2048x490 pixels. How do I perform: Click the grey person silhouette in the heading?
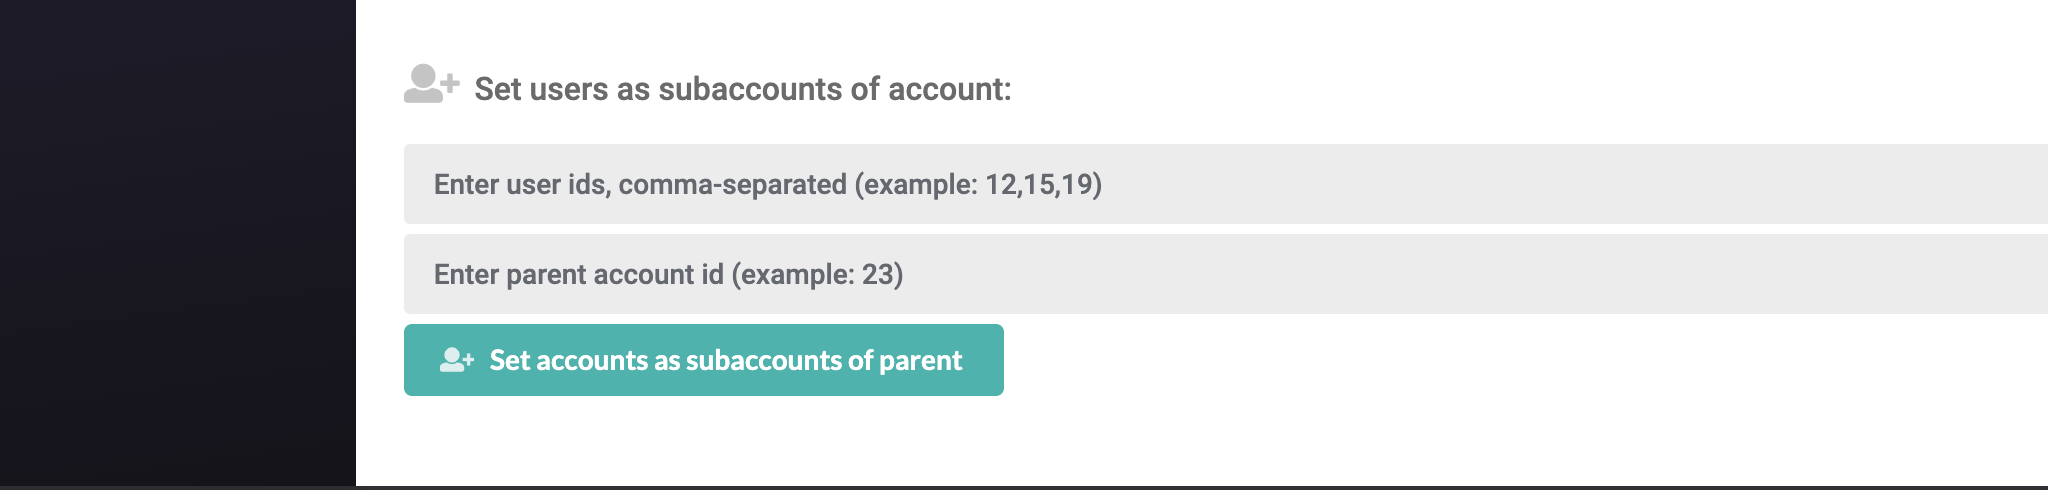[x=423, y=84]
